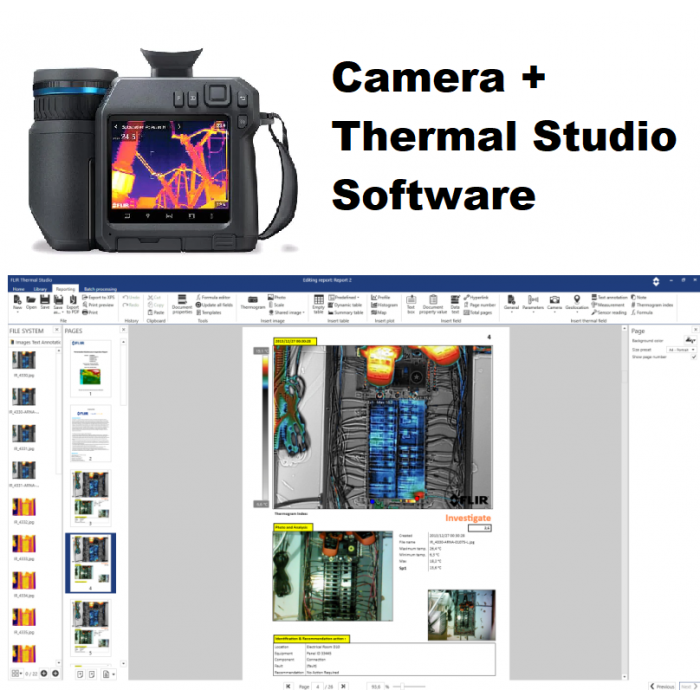Viewport: 700px width, 700px height.
Task: Click the zoom percentage field
Action: point(376,687)
